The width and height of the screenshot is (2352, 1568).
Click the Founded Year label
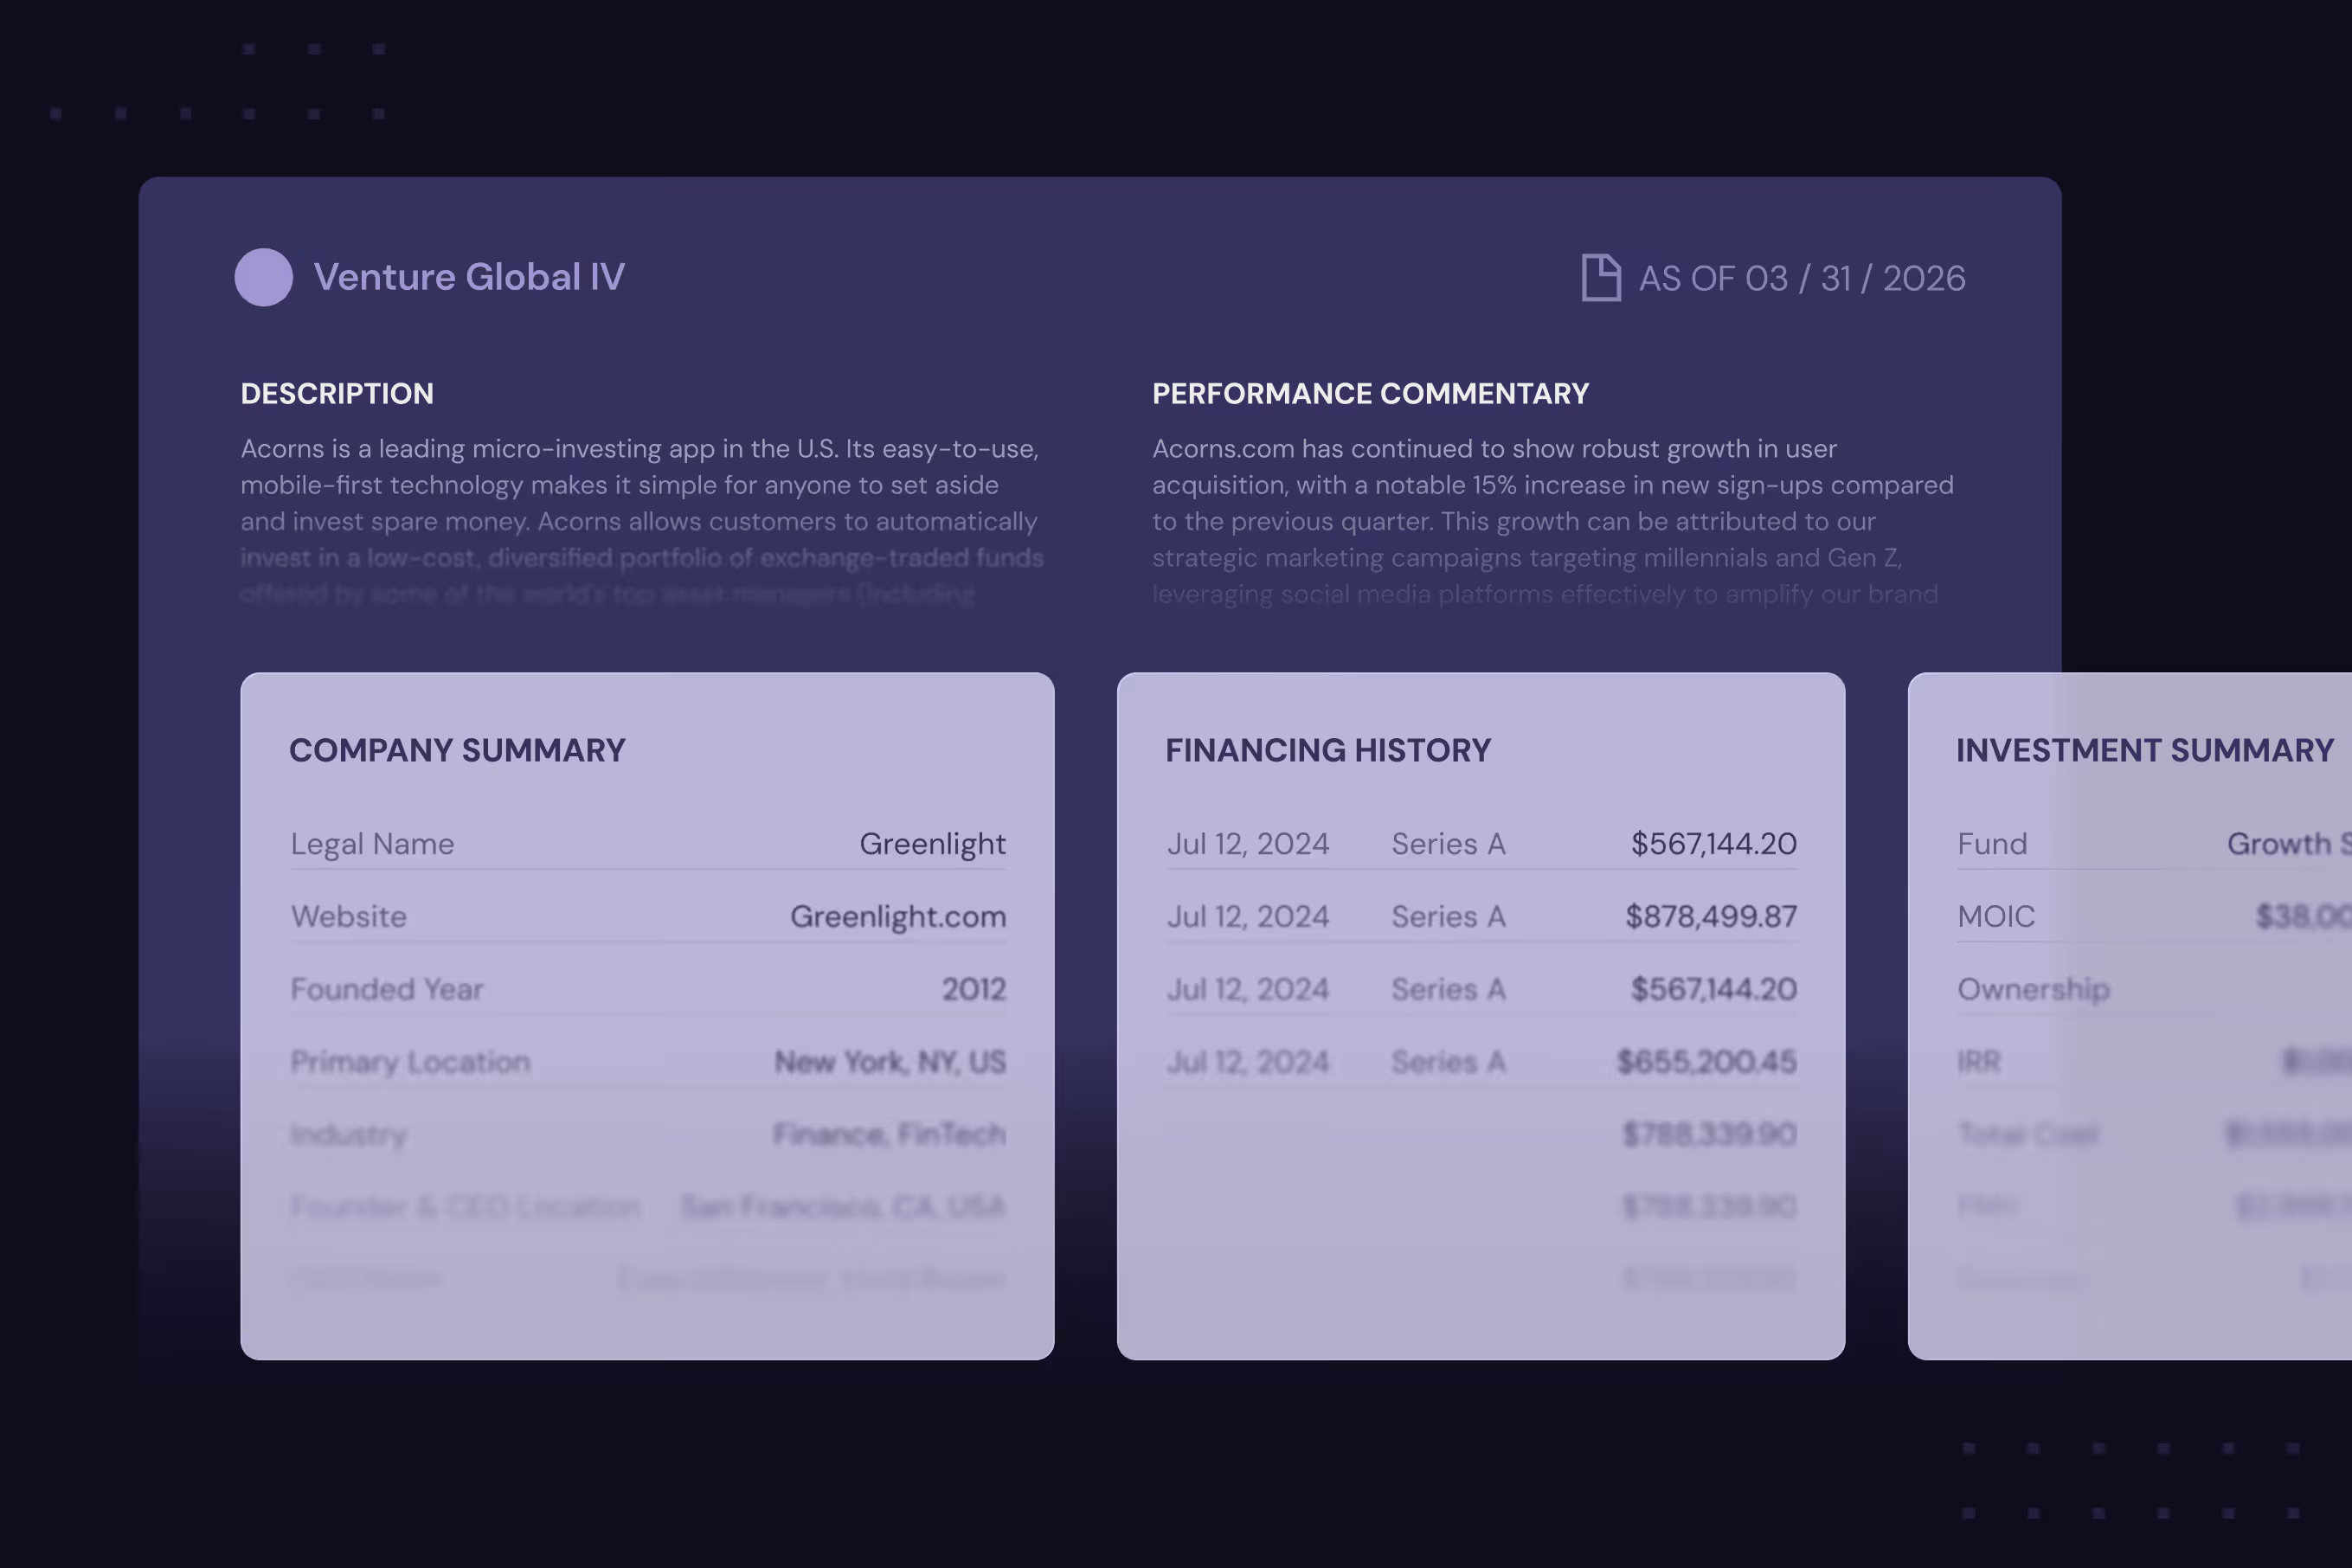(387, 989)
